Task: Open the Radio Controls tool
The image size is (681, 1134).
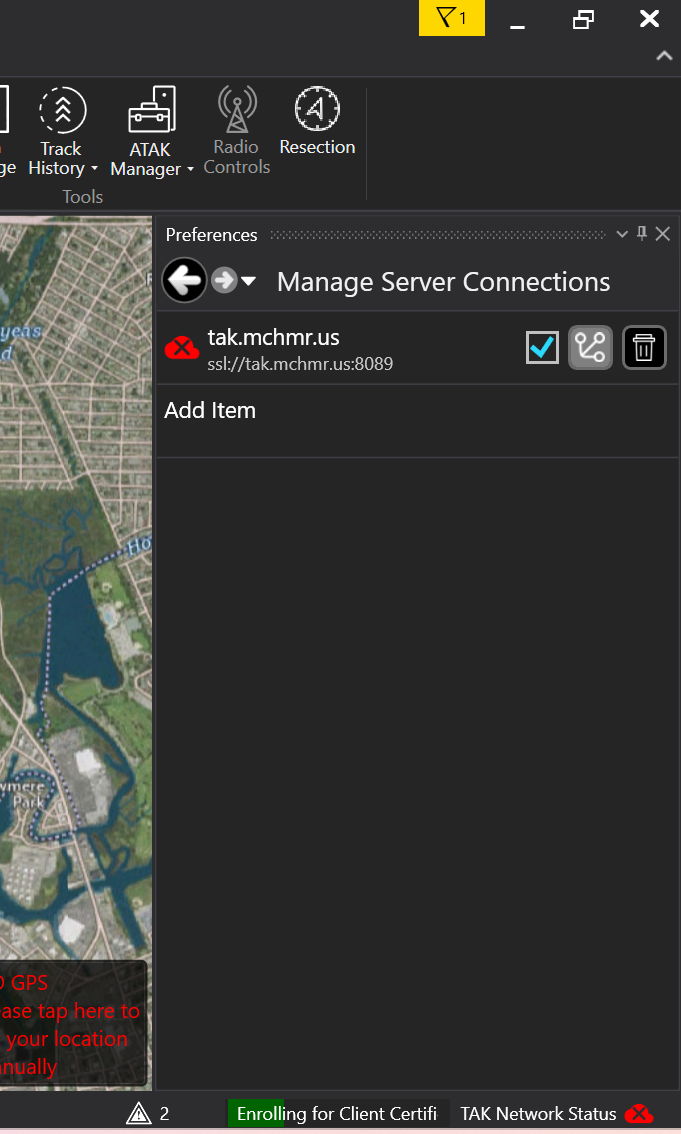Action: (x=237, y=130)
